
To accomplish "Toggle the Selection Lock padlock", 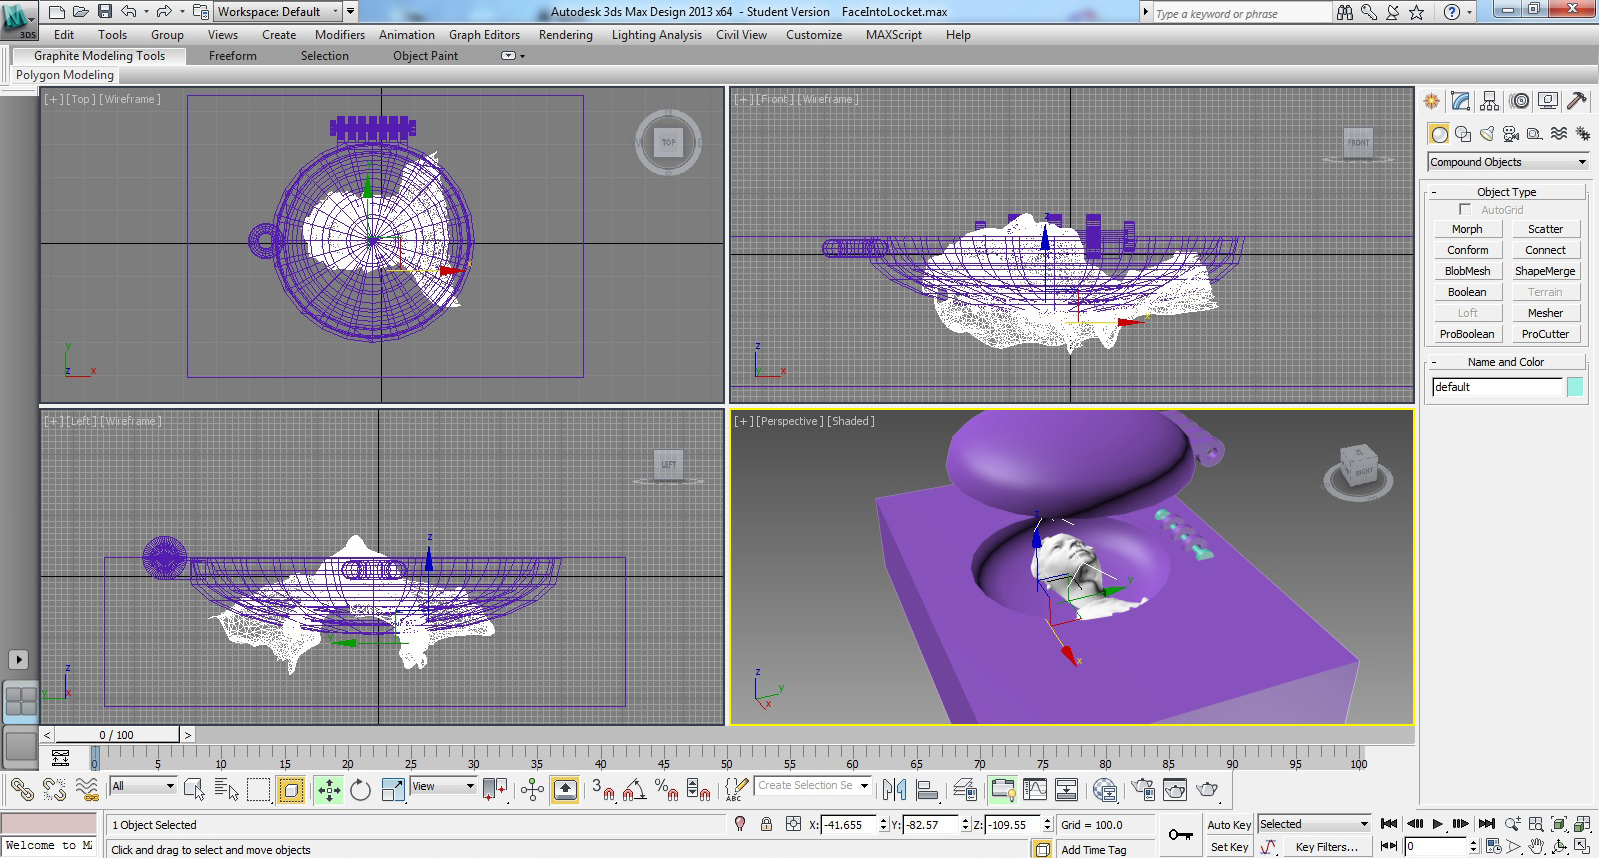I will pyautogui.click(x=766, y=824).
